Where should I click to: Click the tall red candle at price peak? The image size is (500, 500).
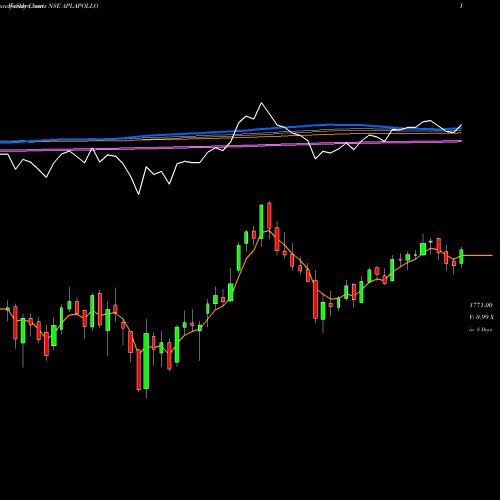269,216
